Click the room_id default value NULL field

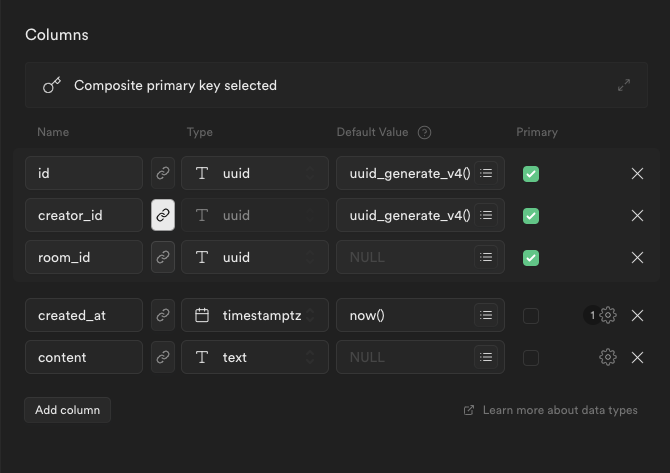(x=405, y=257)
